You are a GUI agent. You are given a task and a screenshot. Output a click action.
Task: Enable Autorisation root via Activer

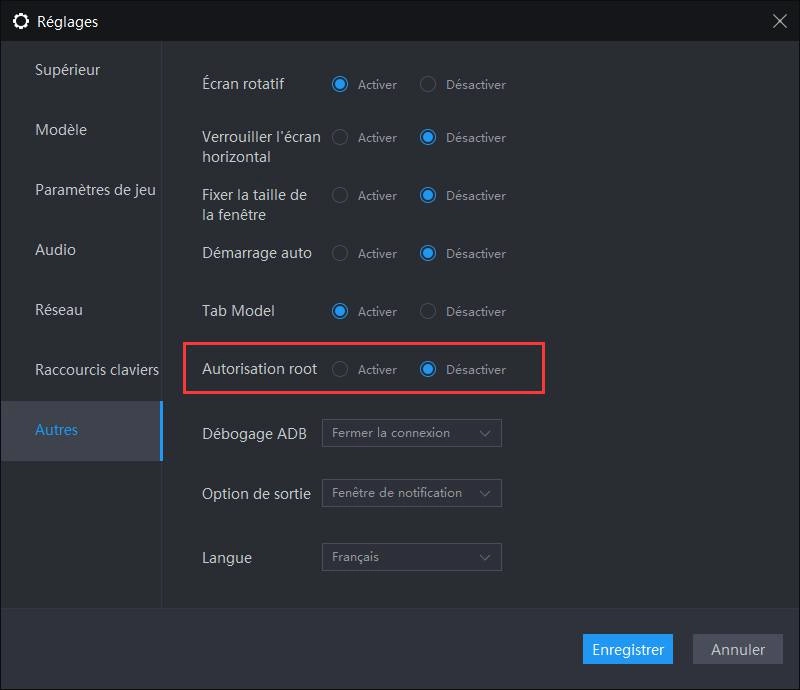(340, 370)
